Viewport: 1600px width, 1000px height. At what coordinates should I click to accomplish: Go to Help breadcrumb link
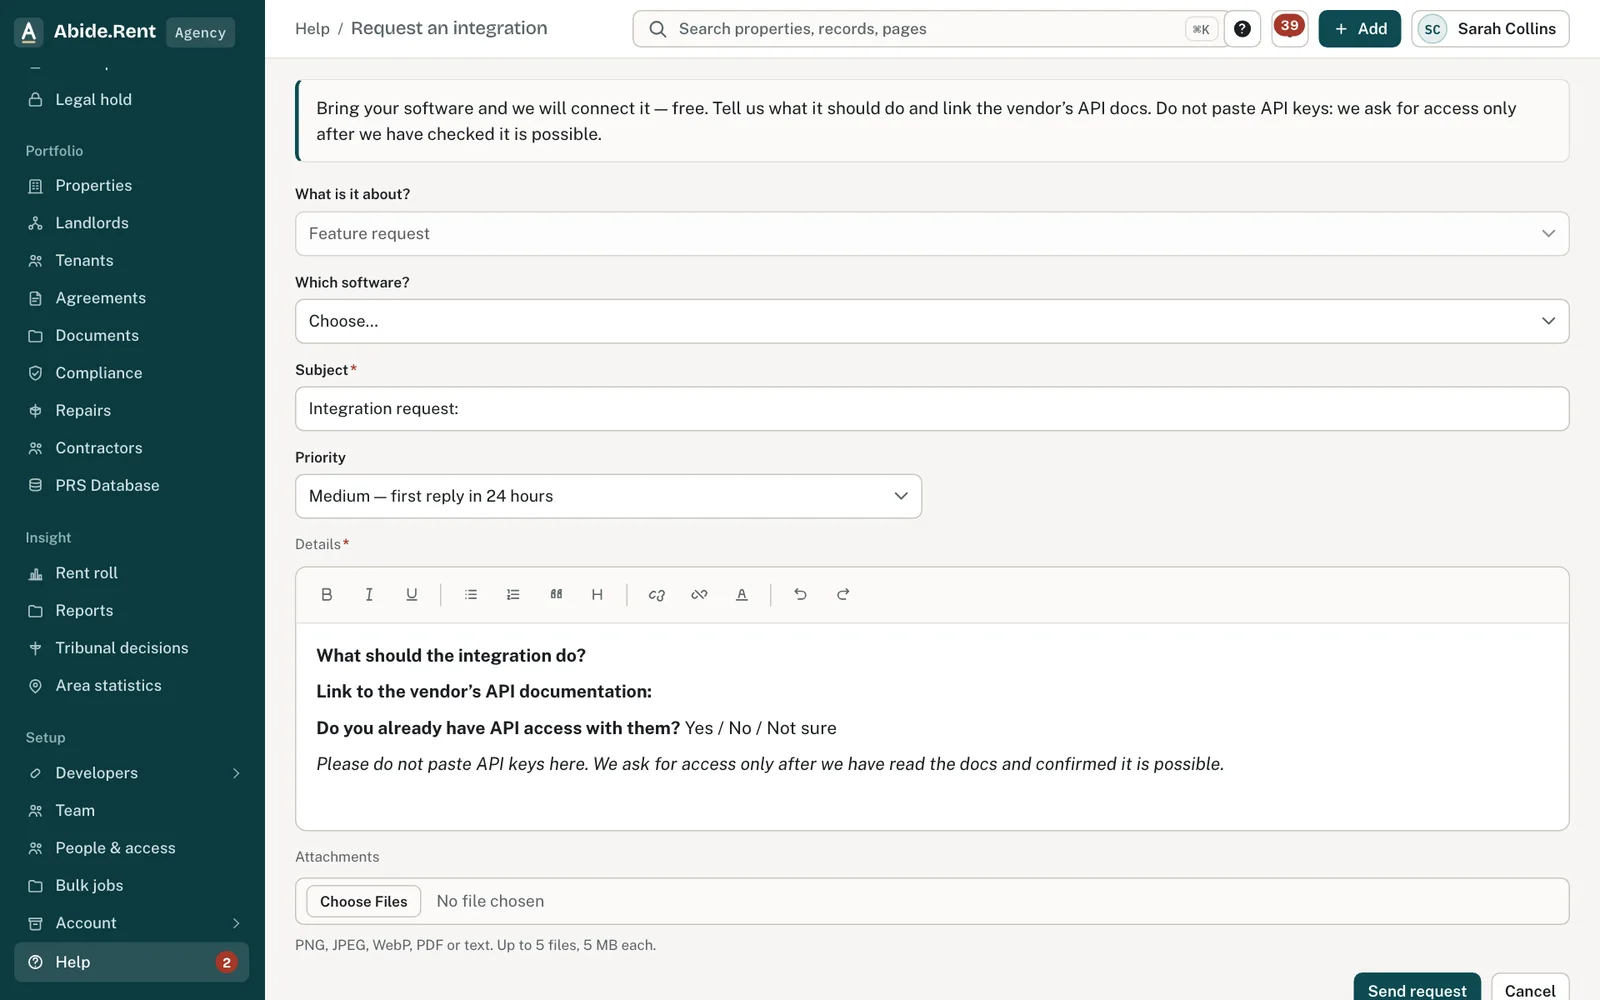point(312,29)
